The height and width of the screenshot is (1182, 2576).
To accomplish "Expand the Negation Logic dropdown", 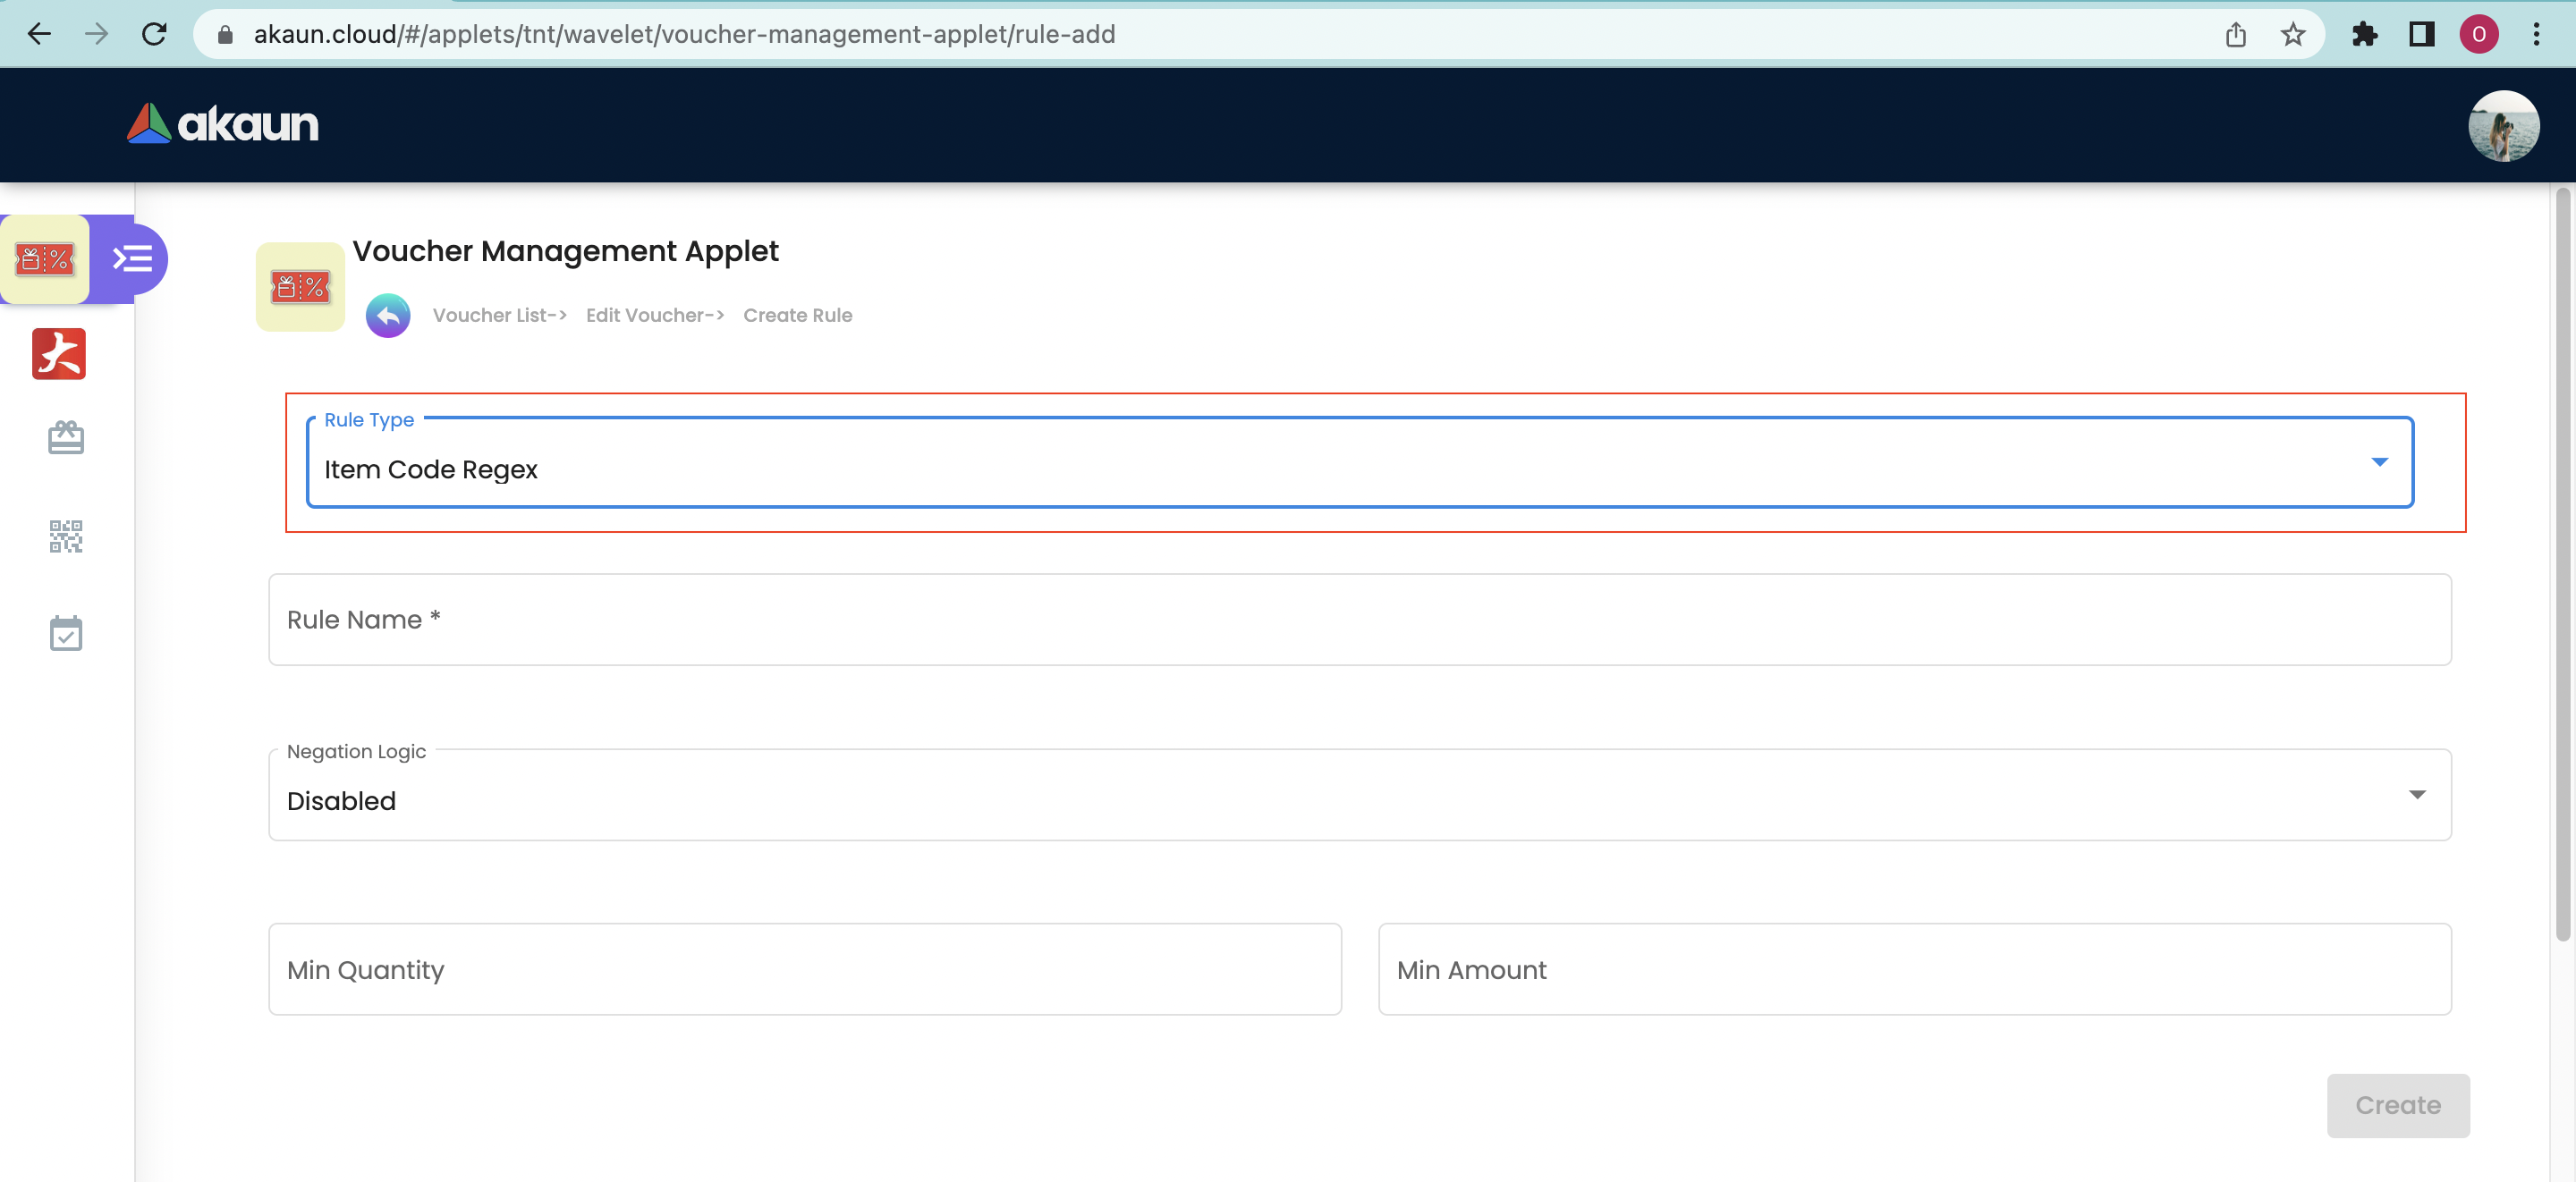I will pyautogui.click(x=1358, y=797).
